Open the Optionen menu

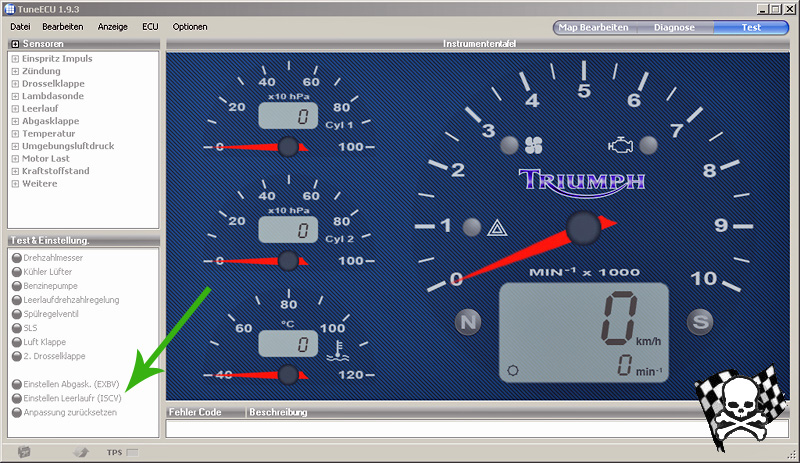pyautogui.click(x=190, y=27)
